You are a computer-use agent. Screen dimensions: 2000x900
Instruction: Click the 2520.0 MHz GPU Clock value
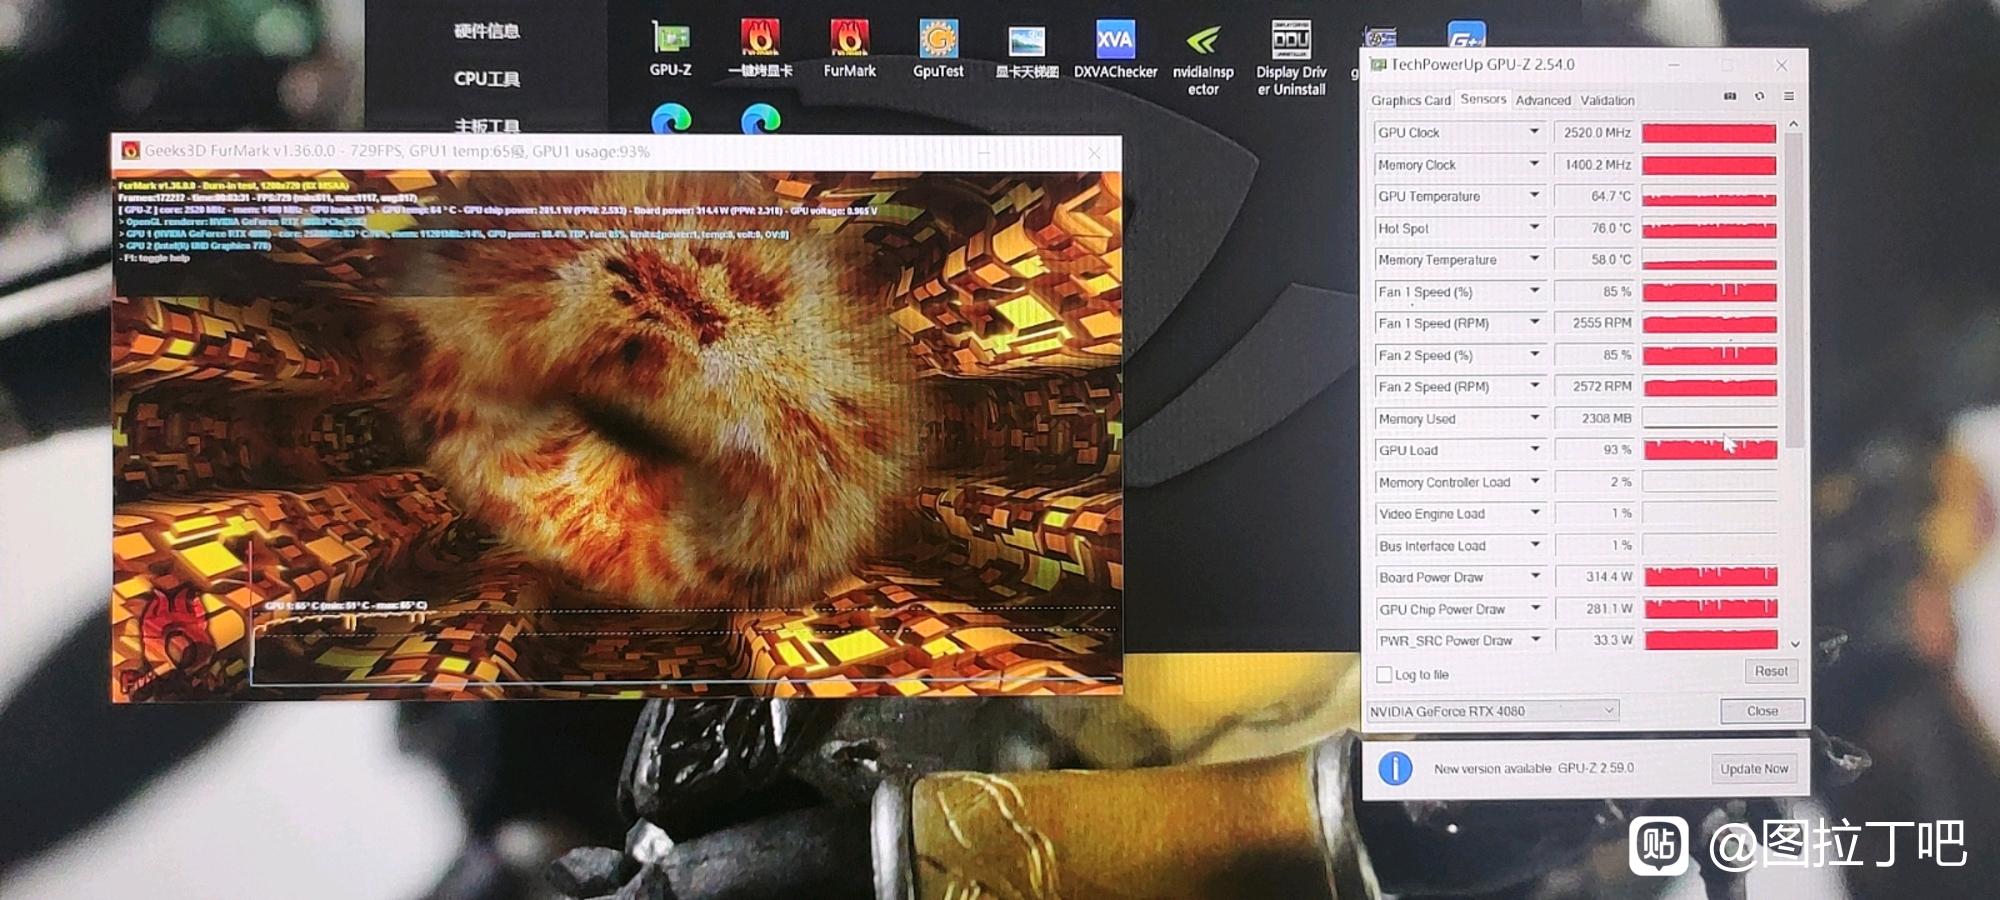pos(1594,132)
